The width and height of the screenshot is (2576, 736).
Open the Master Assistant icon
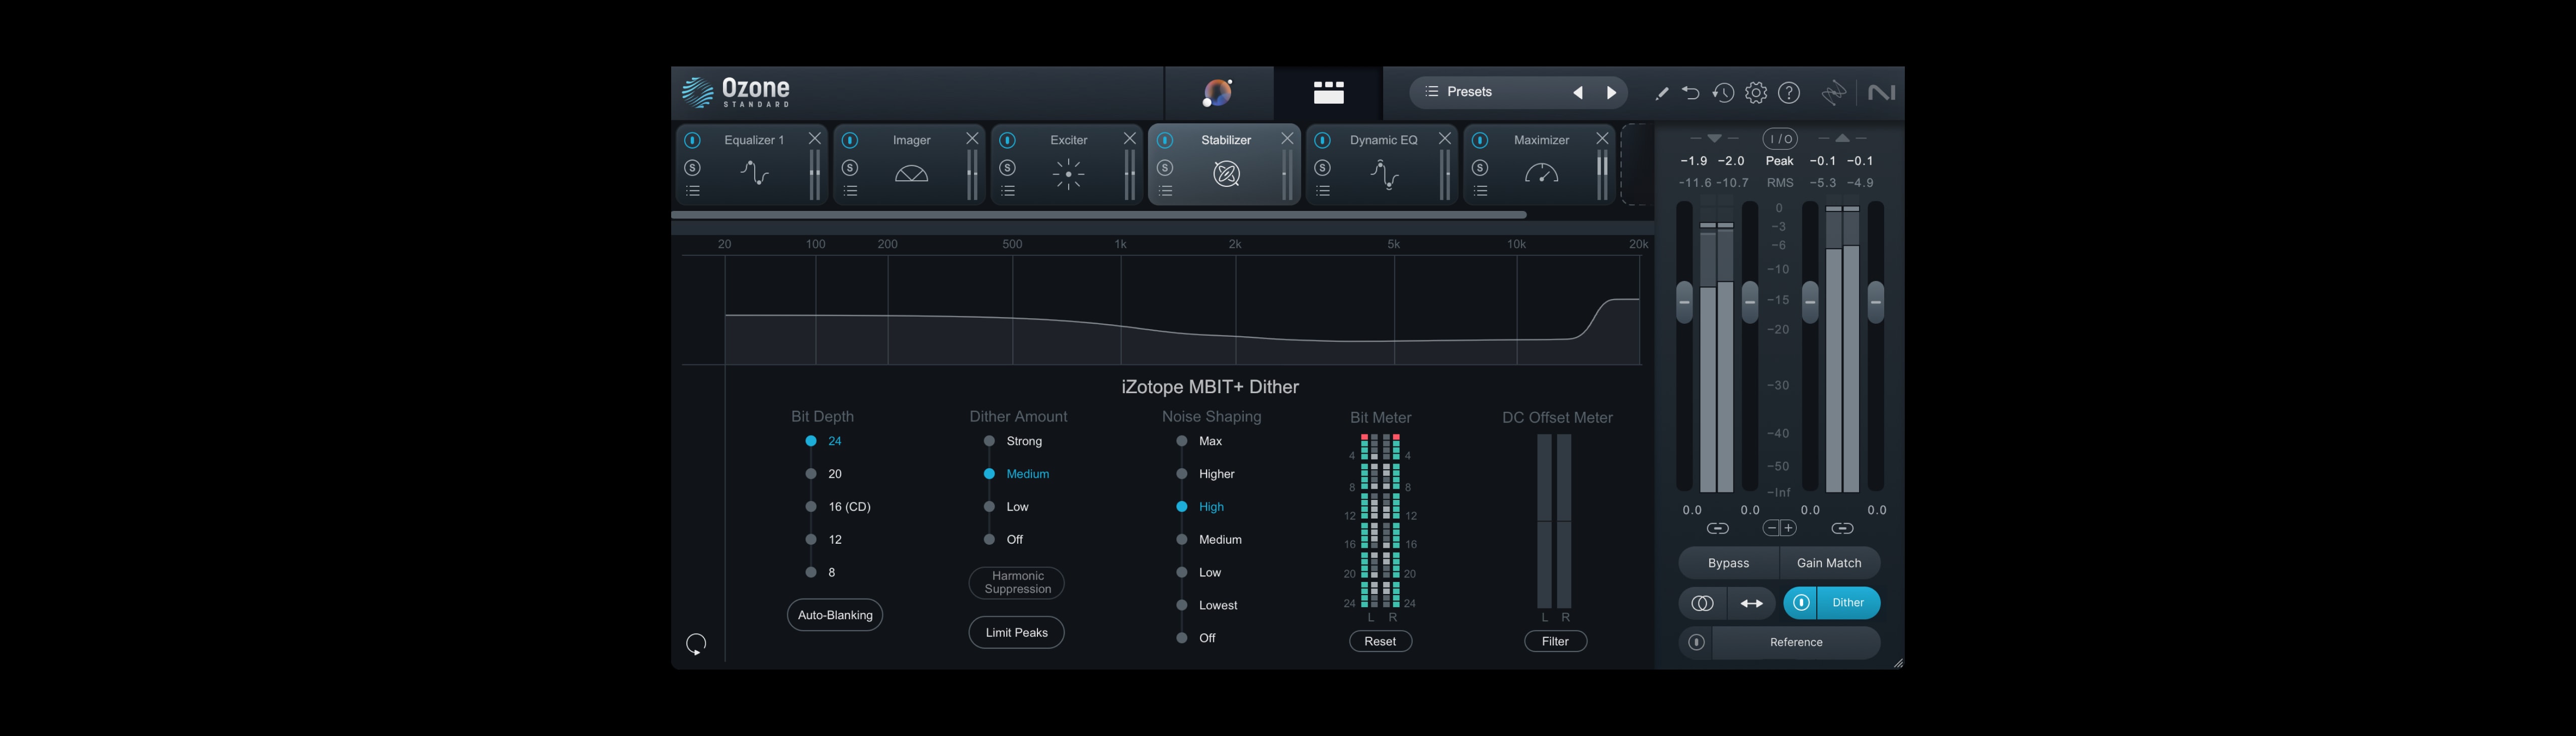[x=1218, y=93]
